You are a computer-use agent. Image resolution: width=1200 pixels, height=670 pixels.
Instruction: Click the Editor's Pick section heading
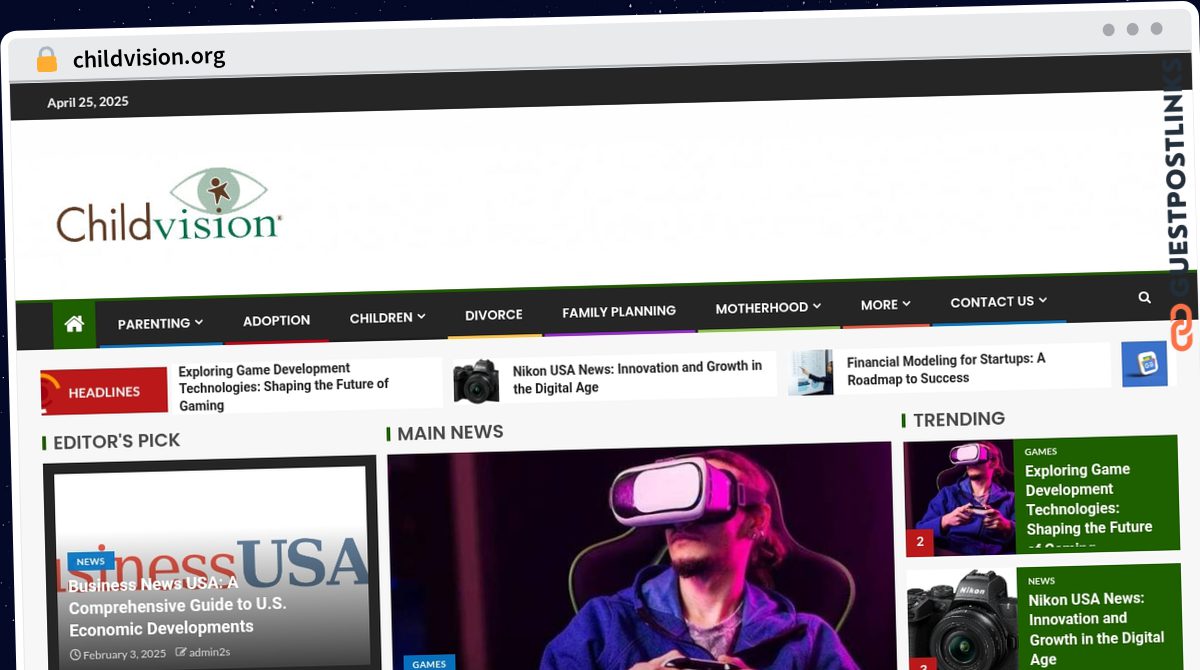click(x=117, y=441)
